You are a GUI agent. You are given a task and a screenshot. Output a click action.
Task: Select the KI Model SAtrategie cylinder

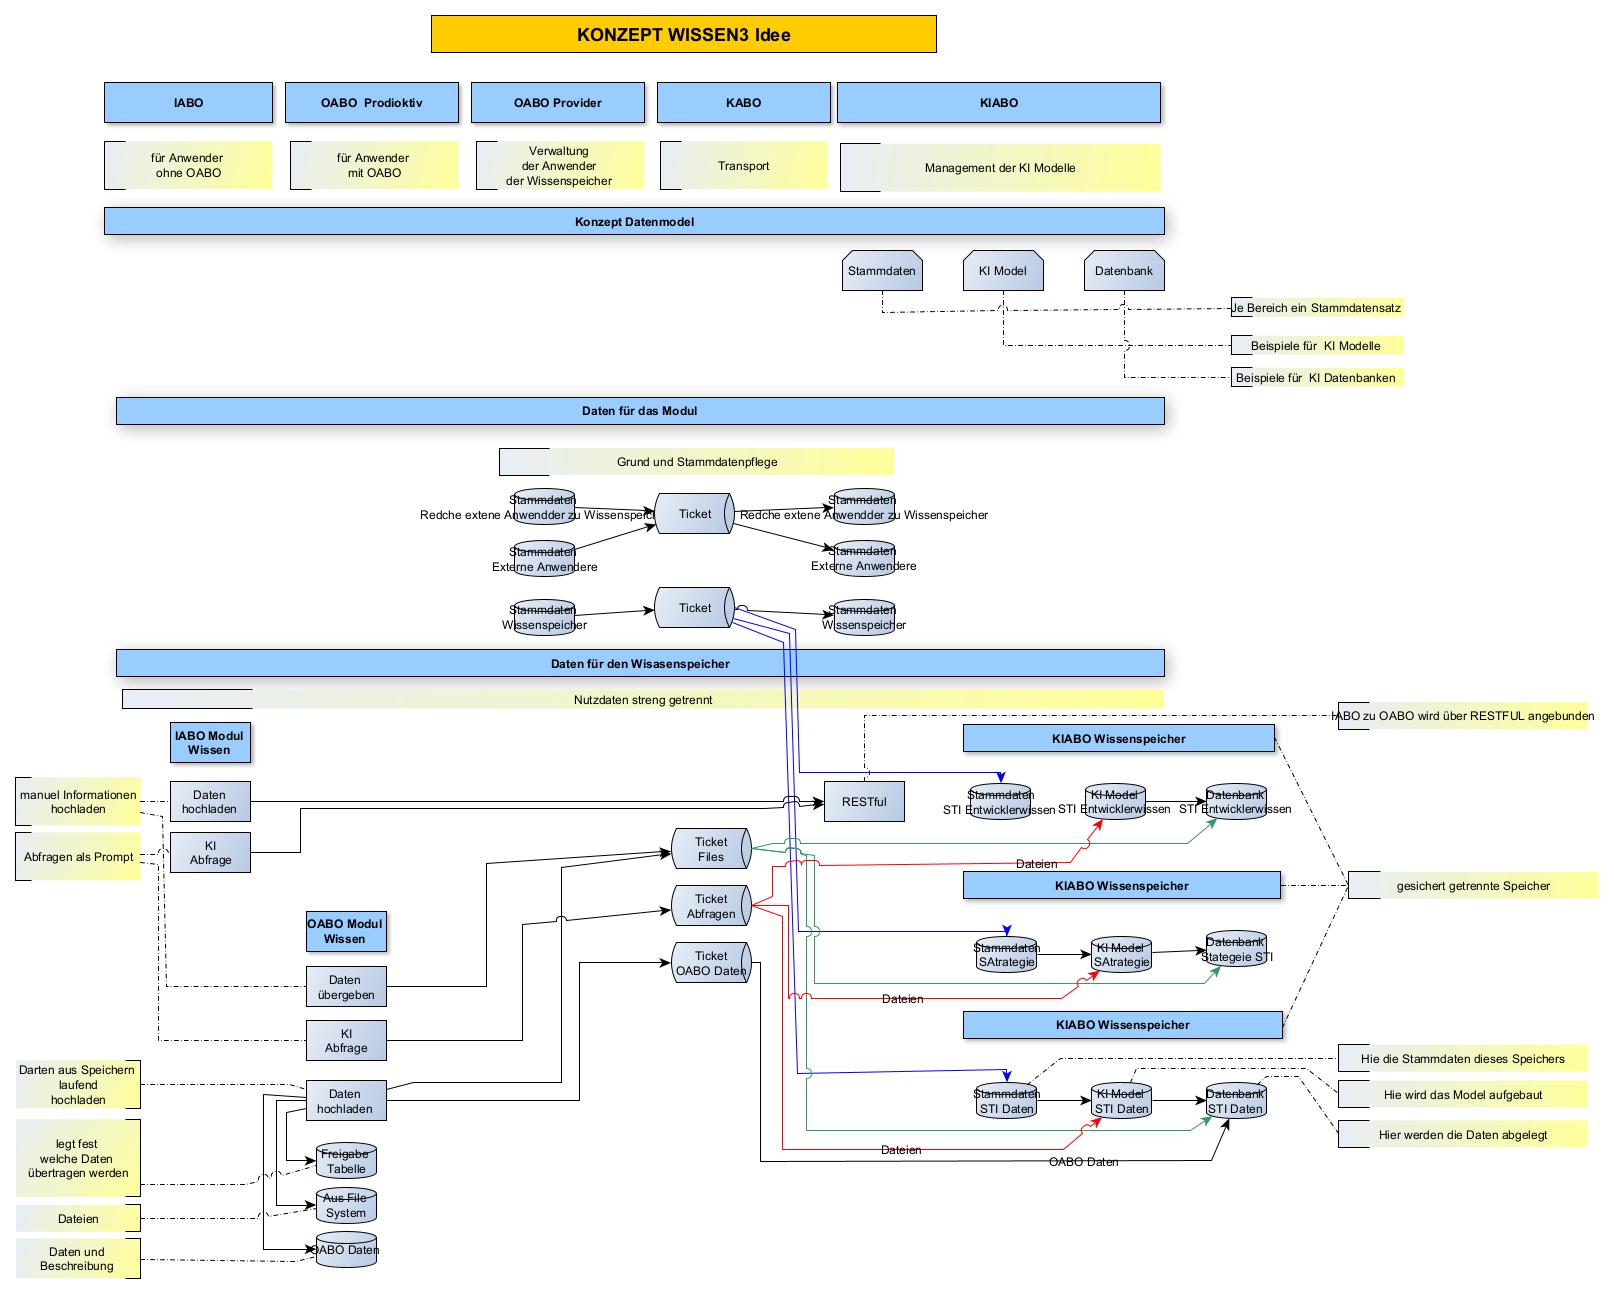[1121, 955]
